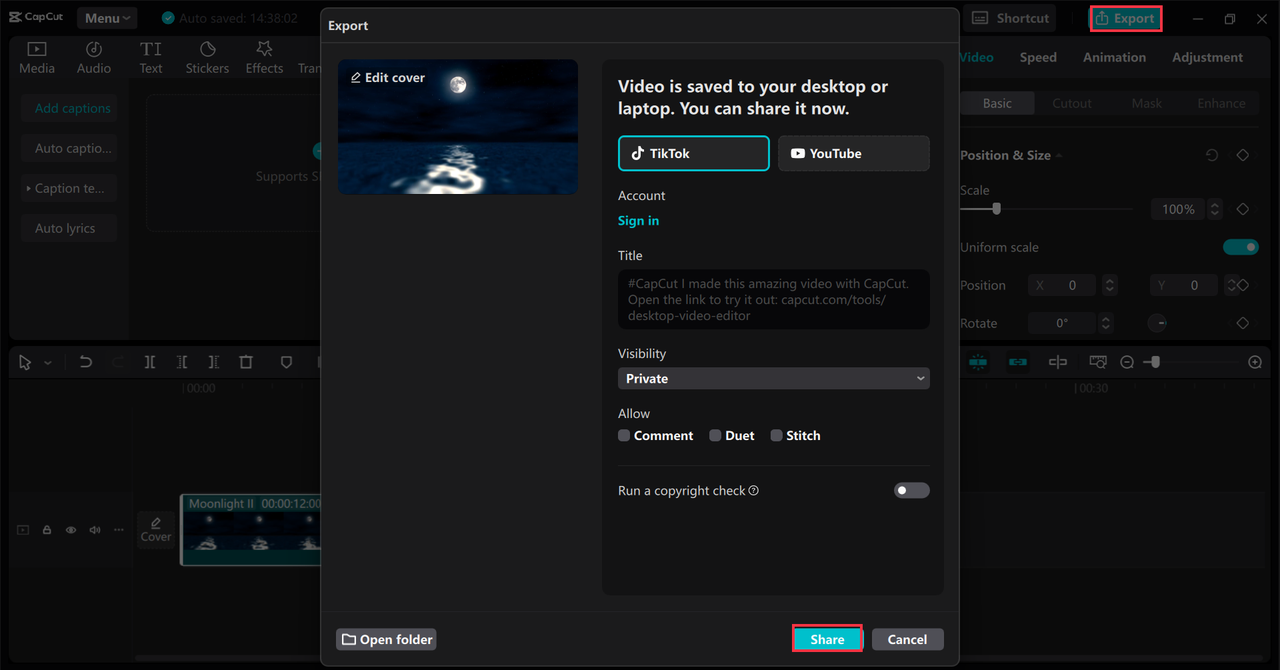The height and width of the screenshot is (670, 1280).
Task: Expand the pointer tool options chevron
Action: tap(48, 363)
